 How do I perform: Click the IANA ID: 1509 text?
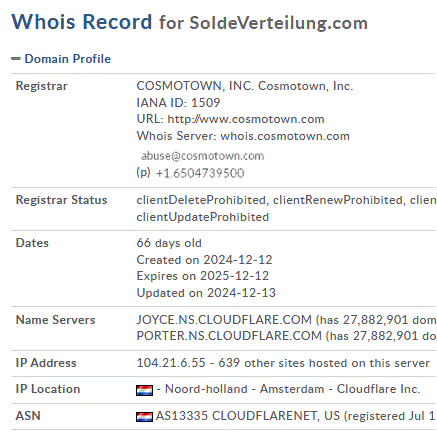(178, 103)
